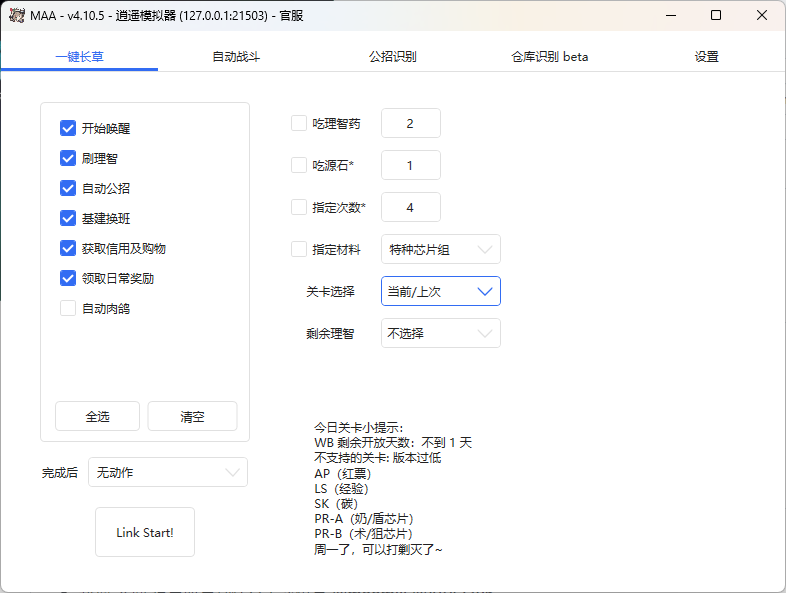Open the 特种芯片组 material dropdown
Screen dimensions: 786x593
pos(441,249)
